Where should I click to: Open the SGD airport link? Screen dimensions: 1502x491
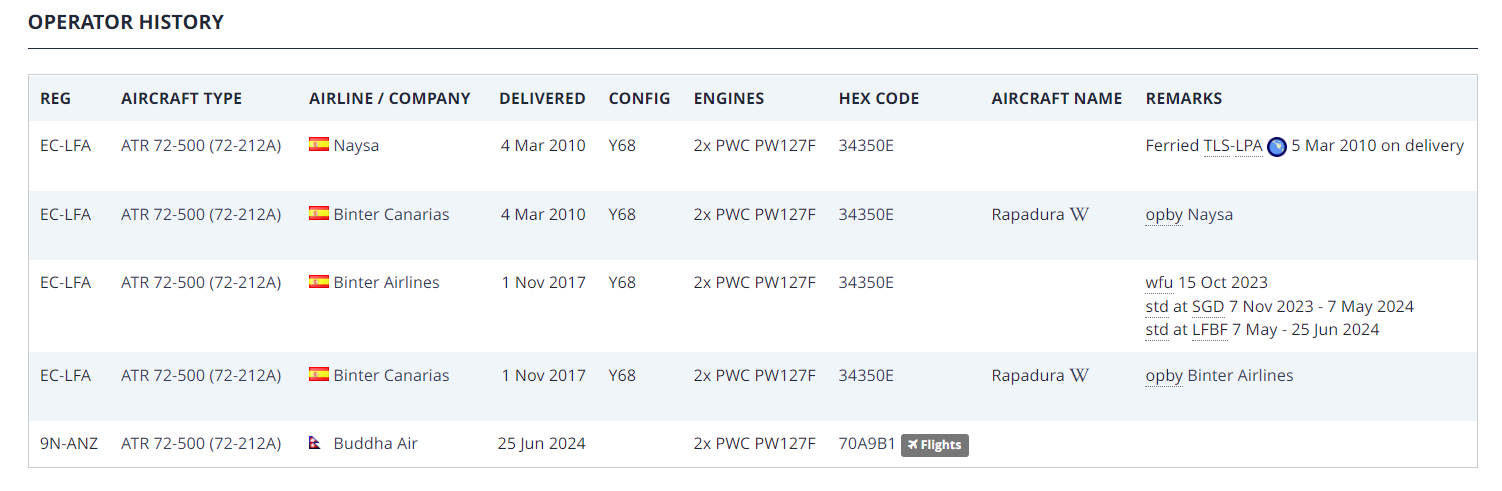tap(1208, 307)
